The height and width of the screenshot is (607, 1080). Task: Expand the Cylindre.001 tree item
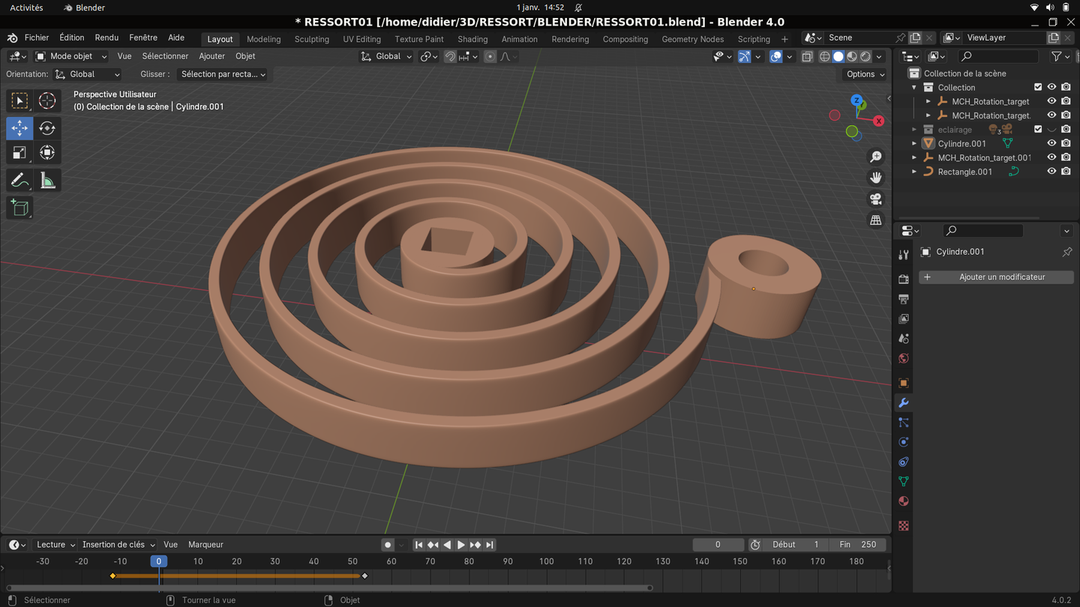pyautogui.click(x=914, y=143)
